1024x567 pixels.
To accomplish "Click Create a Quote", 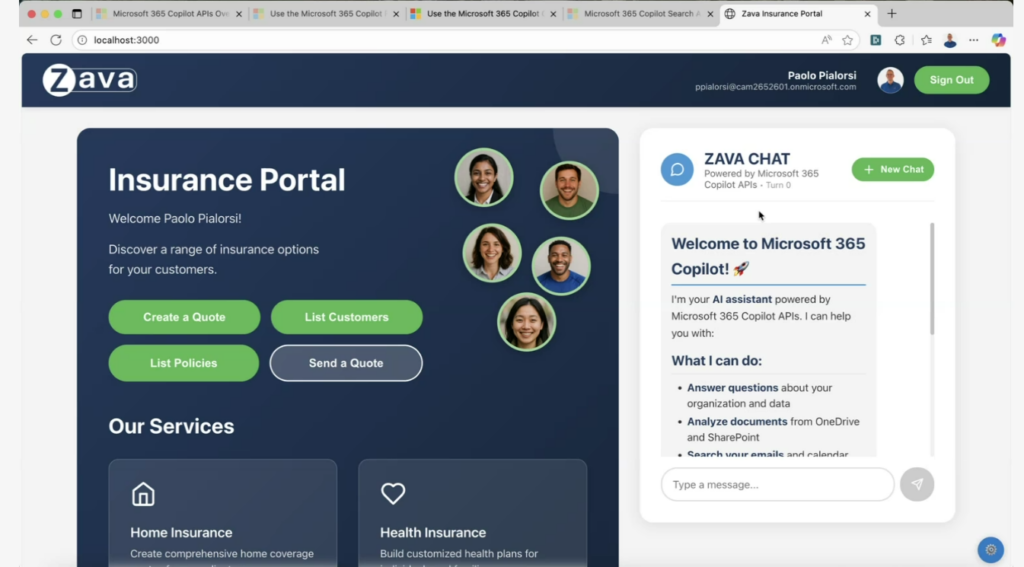I will coord(184,317).
